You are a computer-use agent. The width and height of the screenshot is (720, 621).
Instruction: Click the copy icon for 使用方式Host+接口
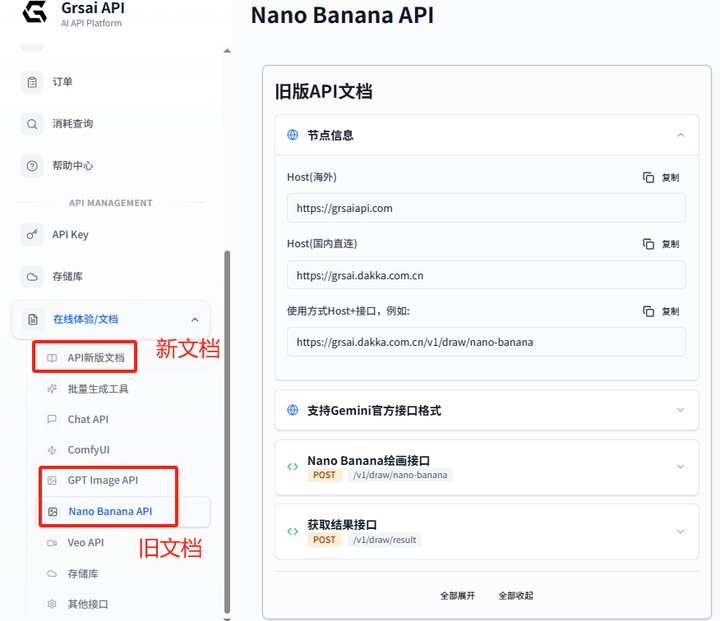[x=648, y=311]
